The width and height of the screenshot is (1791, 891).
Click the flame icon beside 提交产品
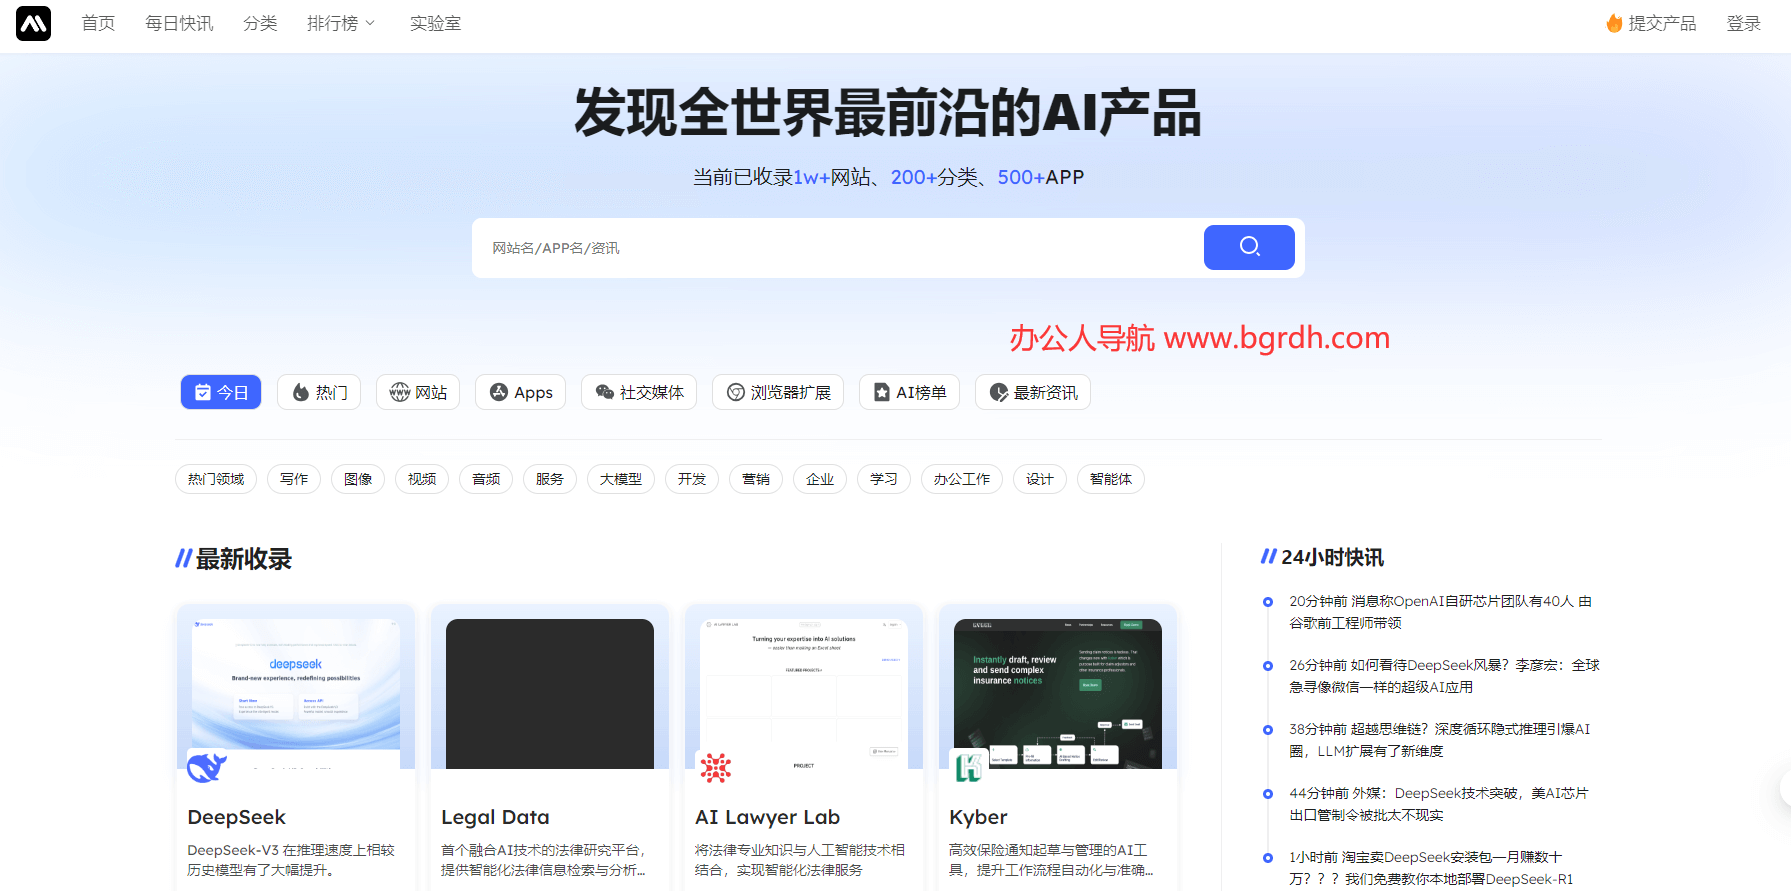click(1614, 23)
